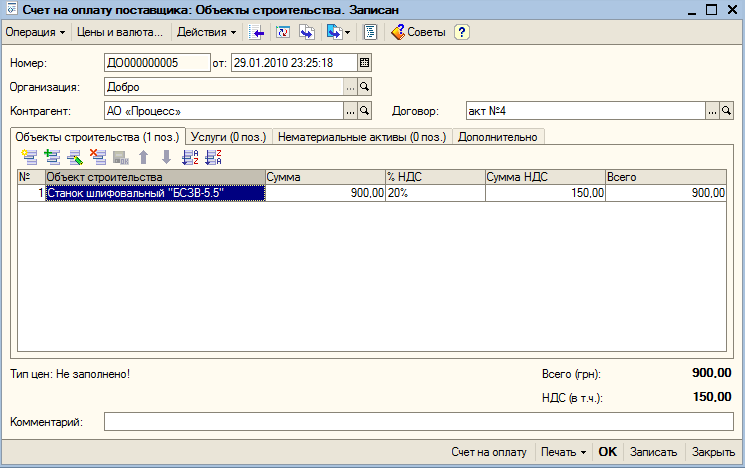Open the document report toolbar icon
Viewport: 745px width, 468px height.
[x=370, y=33]
